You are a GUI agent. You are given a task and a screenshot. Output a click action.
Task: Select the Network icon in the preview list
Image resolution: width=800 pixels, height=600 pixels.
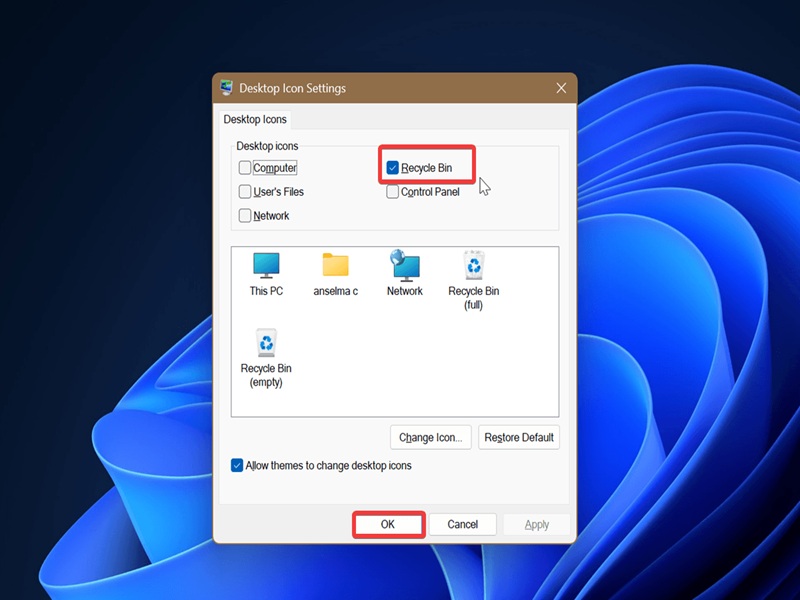tap(405, 265)
